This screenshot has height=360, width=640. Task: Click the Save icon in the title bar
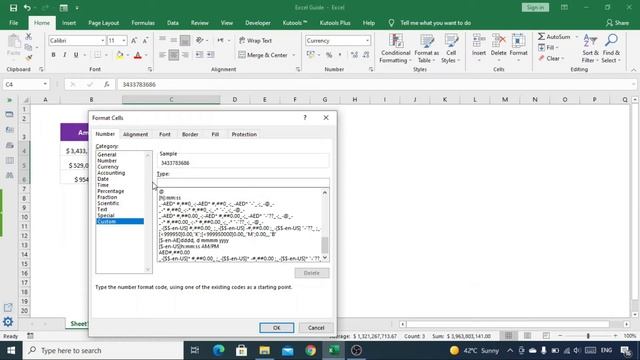pos(13,7)
